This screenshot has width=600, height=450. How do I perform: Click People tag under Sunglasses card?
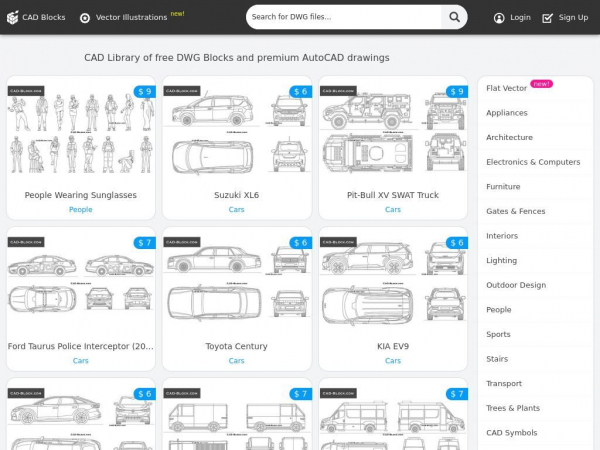tap(81, 210)
